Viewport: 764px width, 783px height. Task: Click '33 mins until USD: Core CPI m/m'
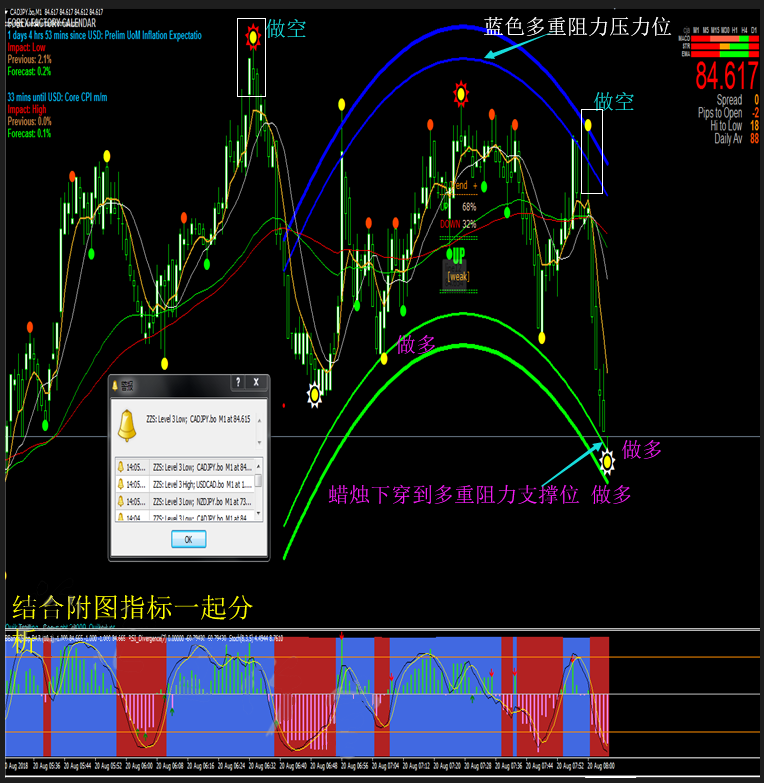click(57, 97)
